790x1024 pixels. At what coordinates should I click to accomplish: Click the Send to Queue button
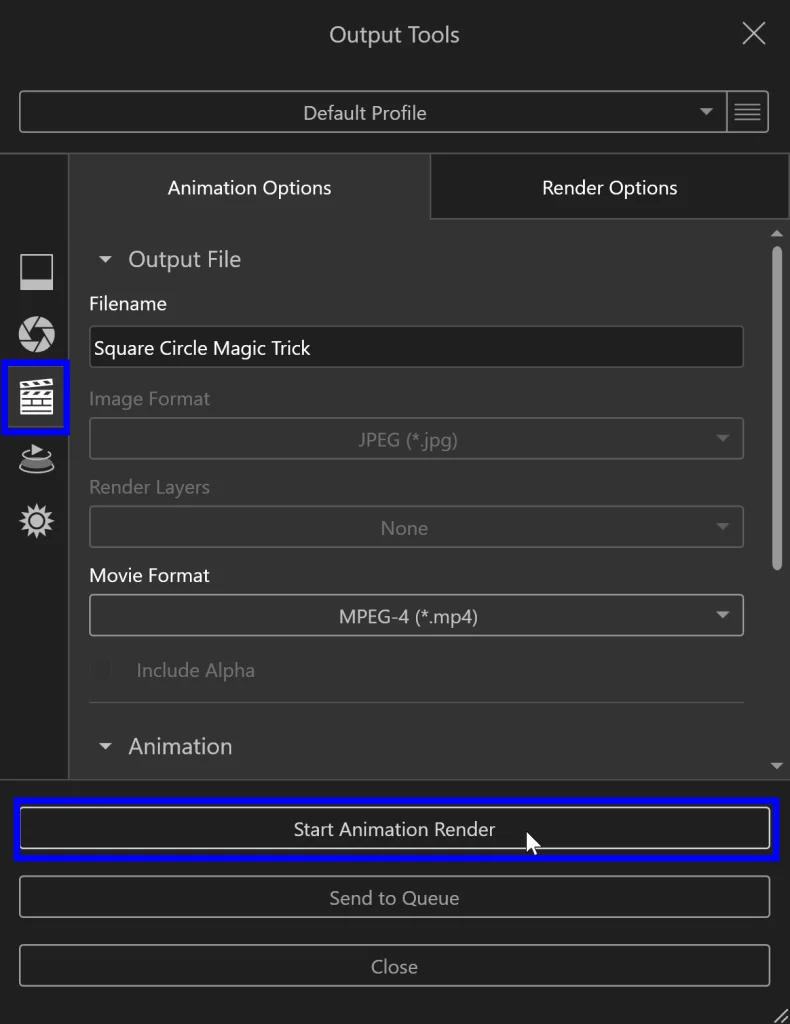click(x=394, y=897)
